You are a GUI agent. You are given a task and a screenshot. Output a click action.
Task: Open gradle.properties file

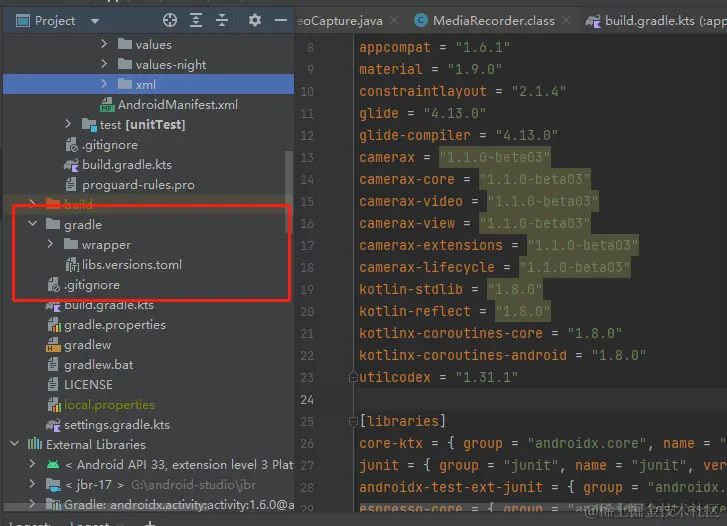[115, 325]
